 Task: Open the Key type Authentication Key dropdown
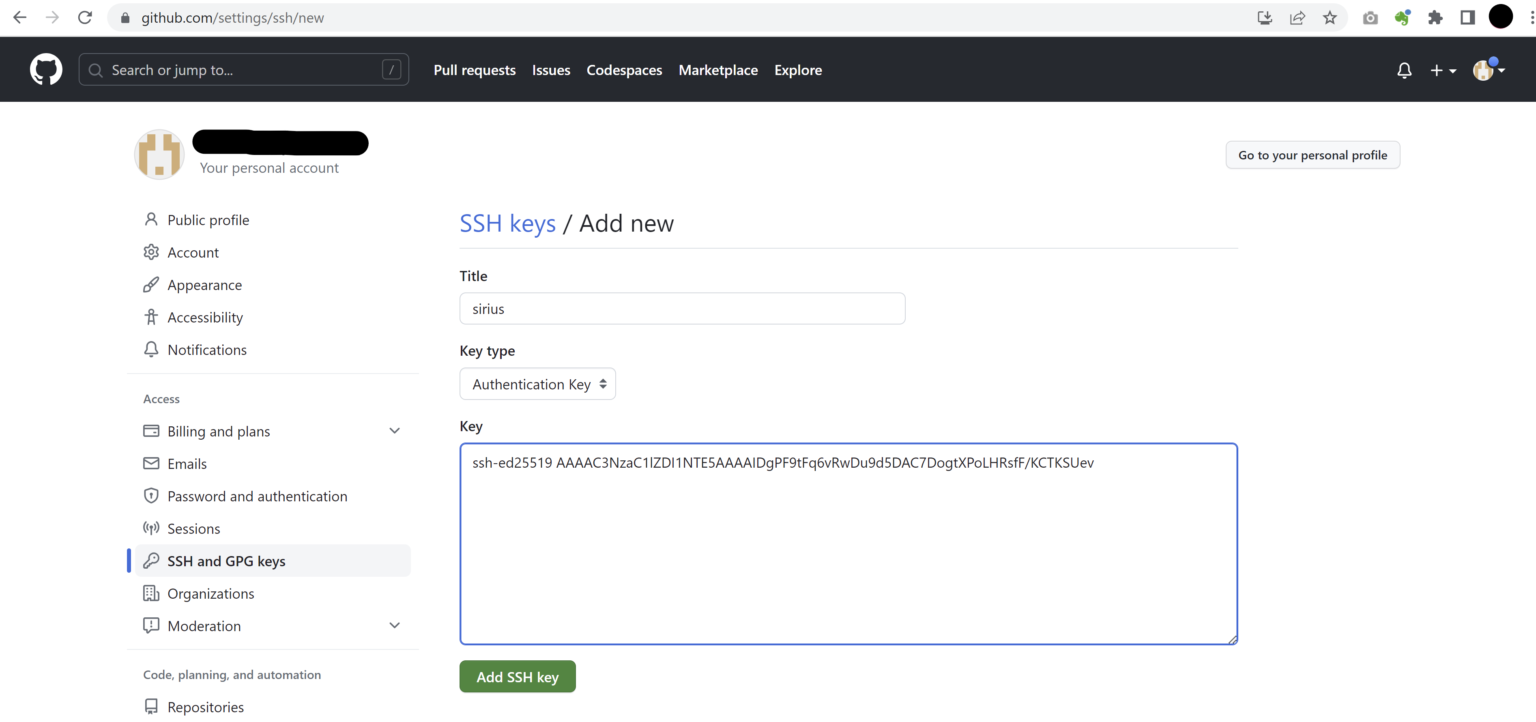pos(537,383)
